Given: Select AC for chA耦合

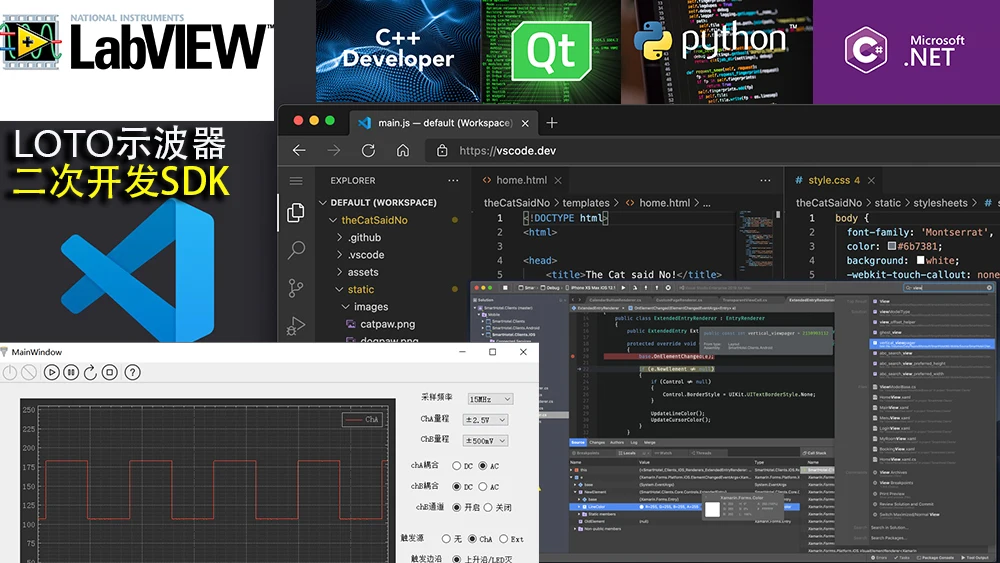Looking at the screenshot, I should (482, 466).
